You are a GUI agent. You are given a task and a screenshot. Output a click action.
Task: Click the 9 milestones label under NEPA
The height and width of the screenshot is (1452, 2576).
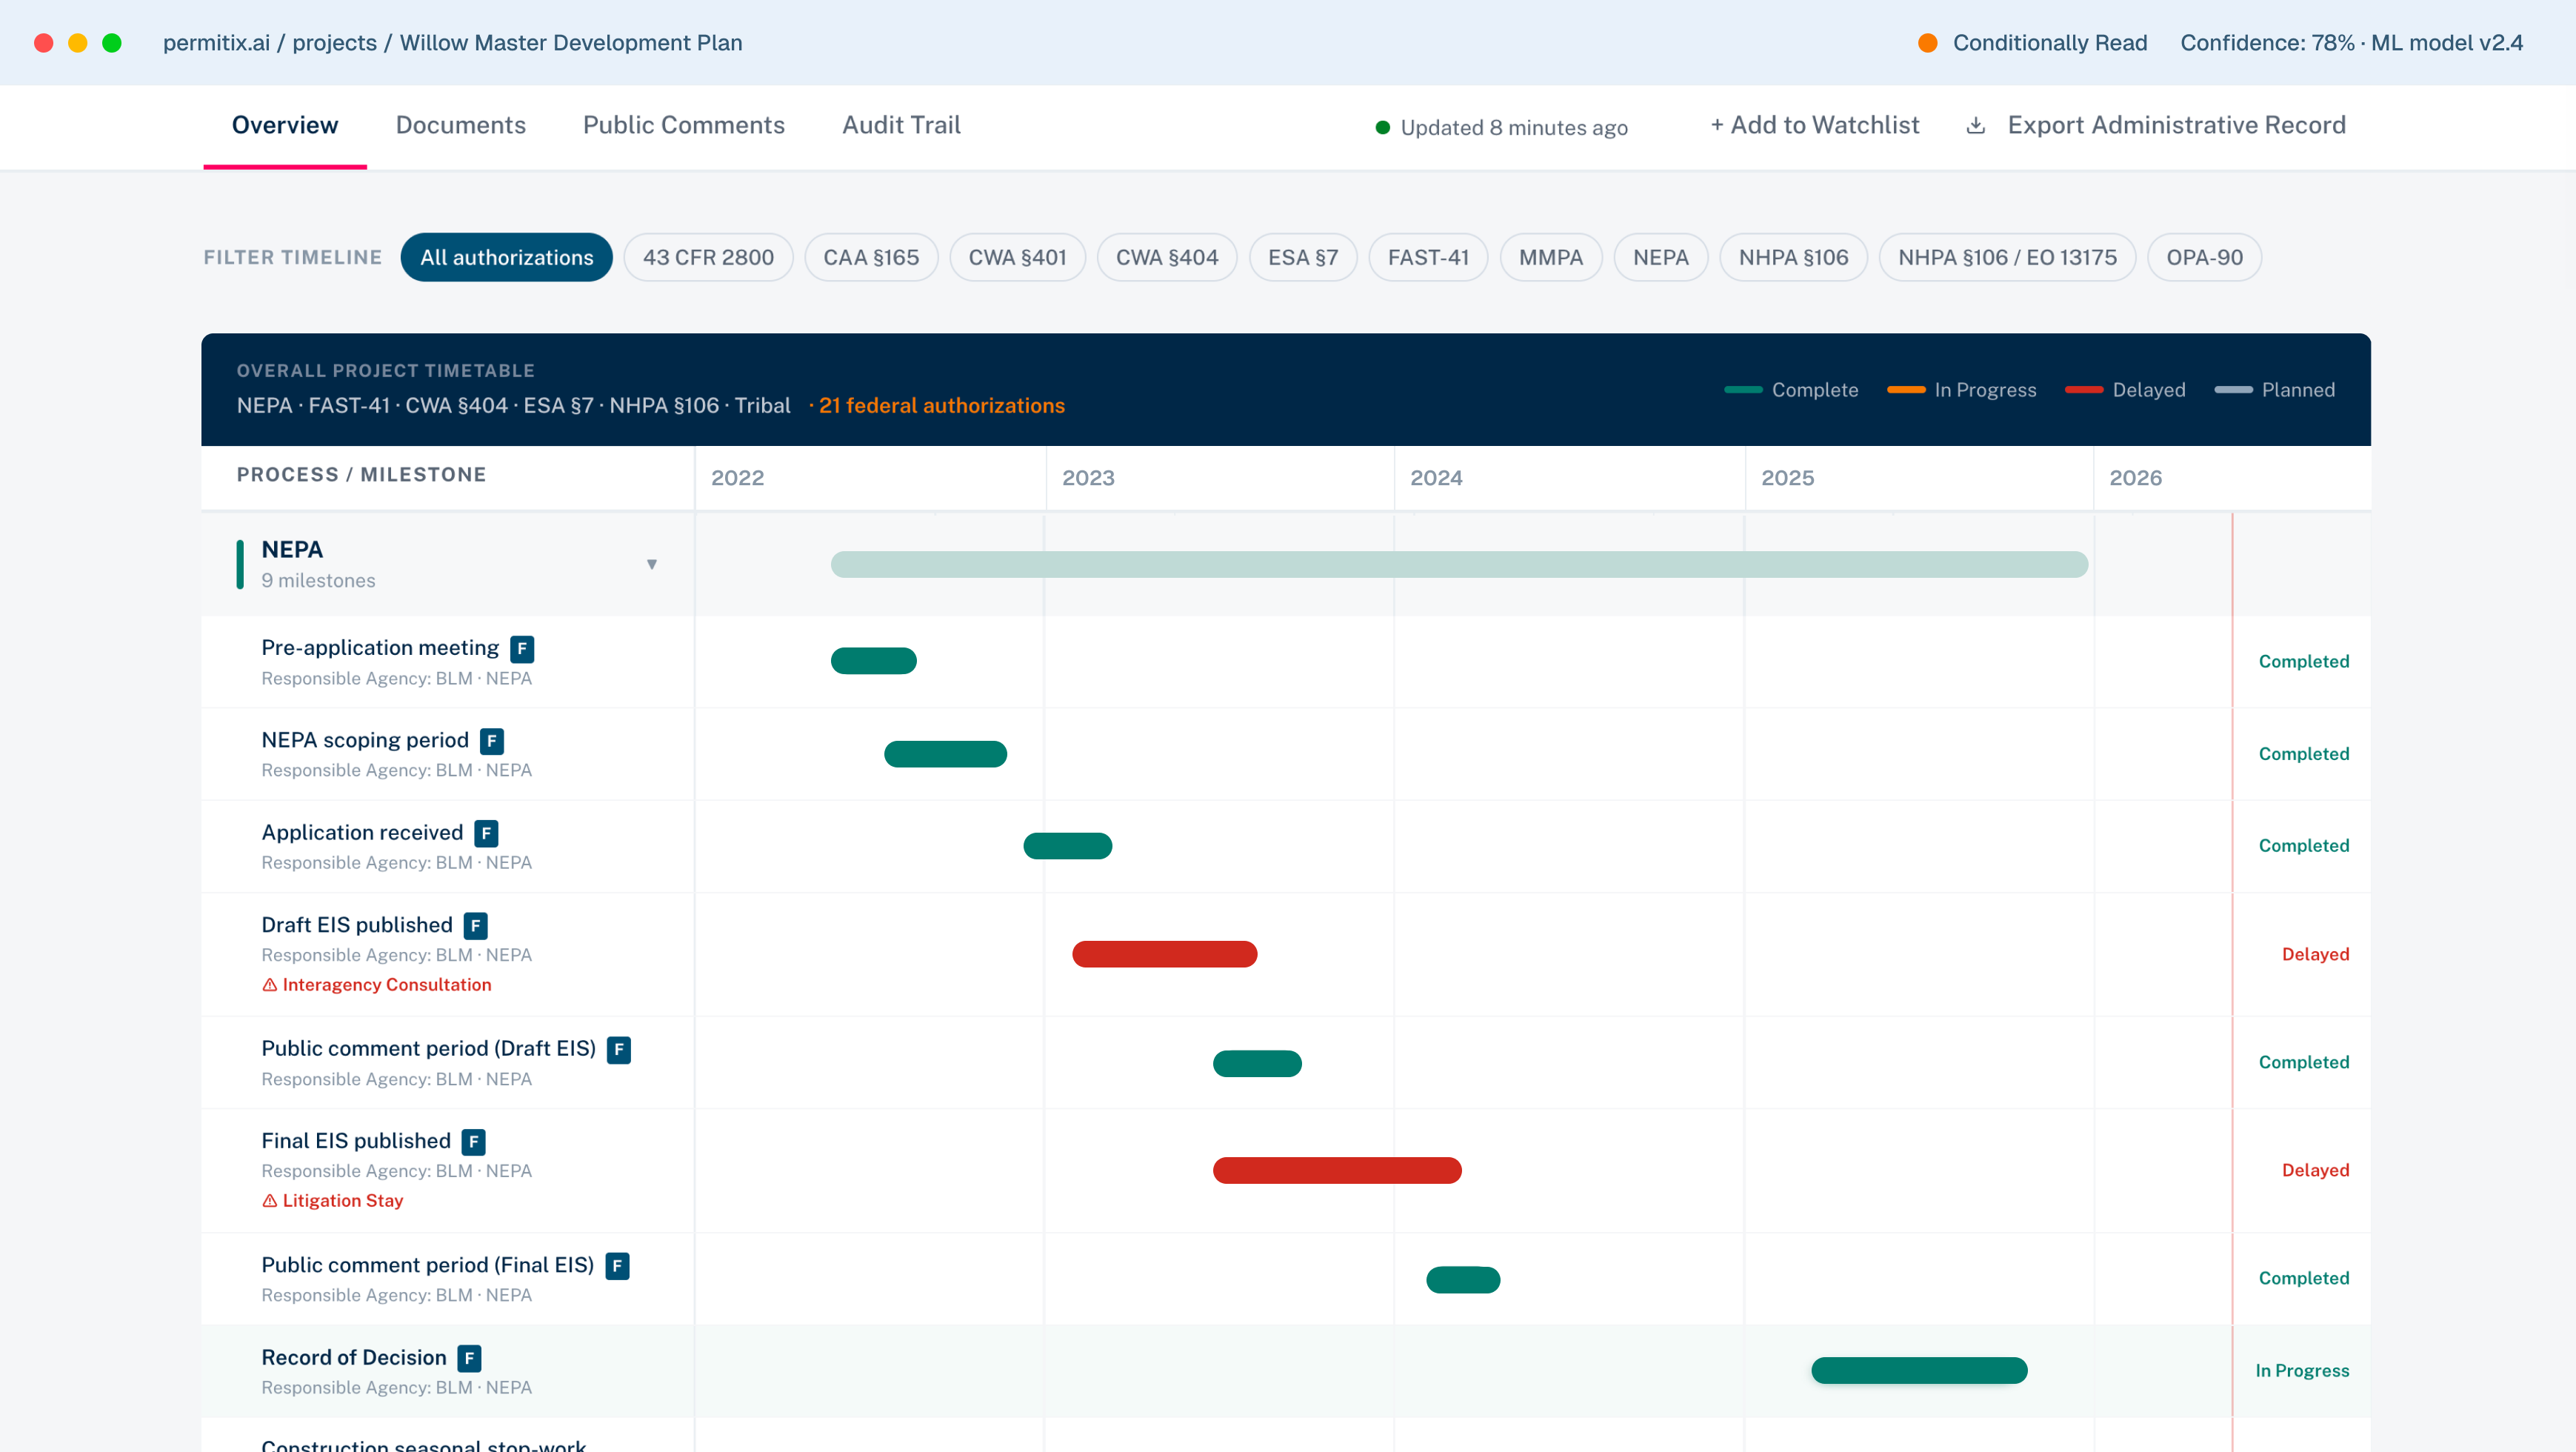(x=318, y=581)
